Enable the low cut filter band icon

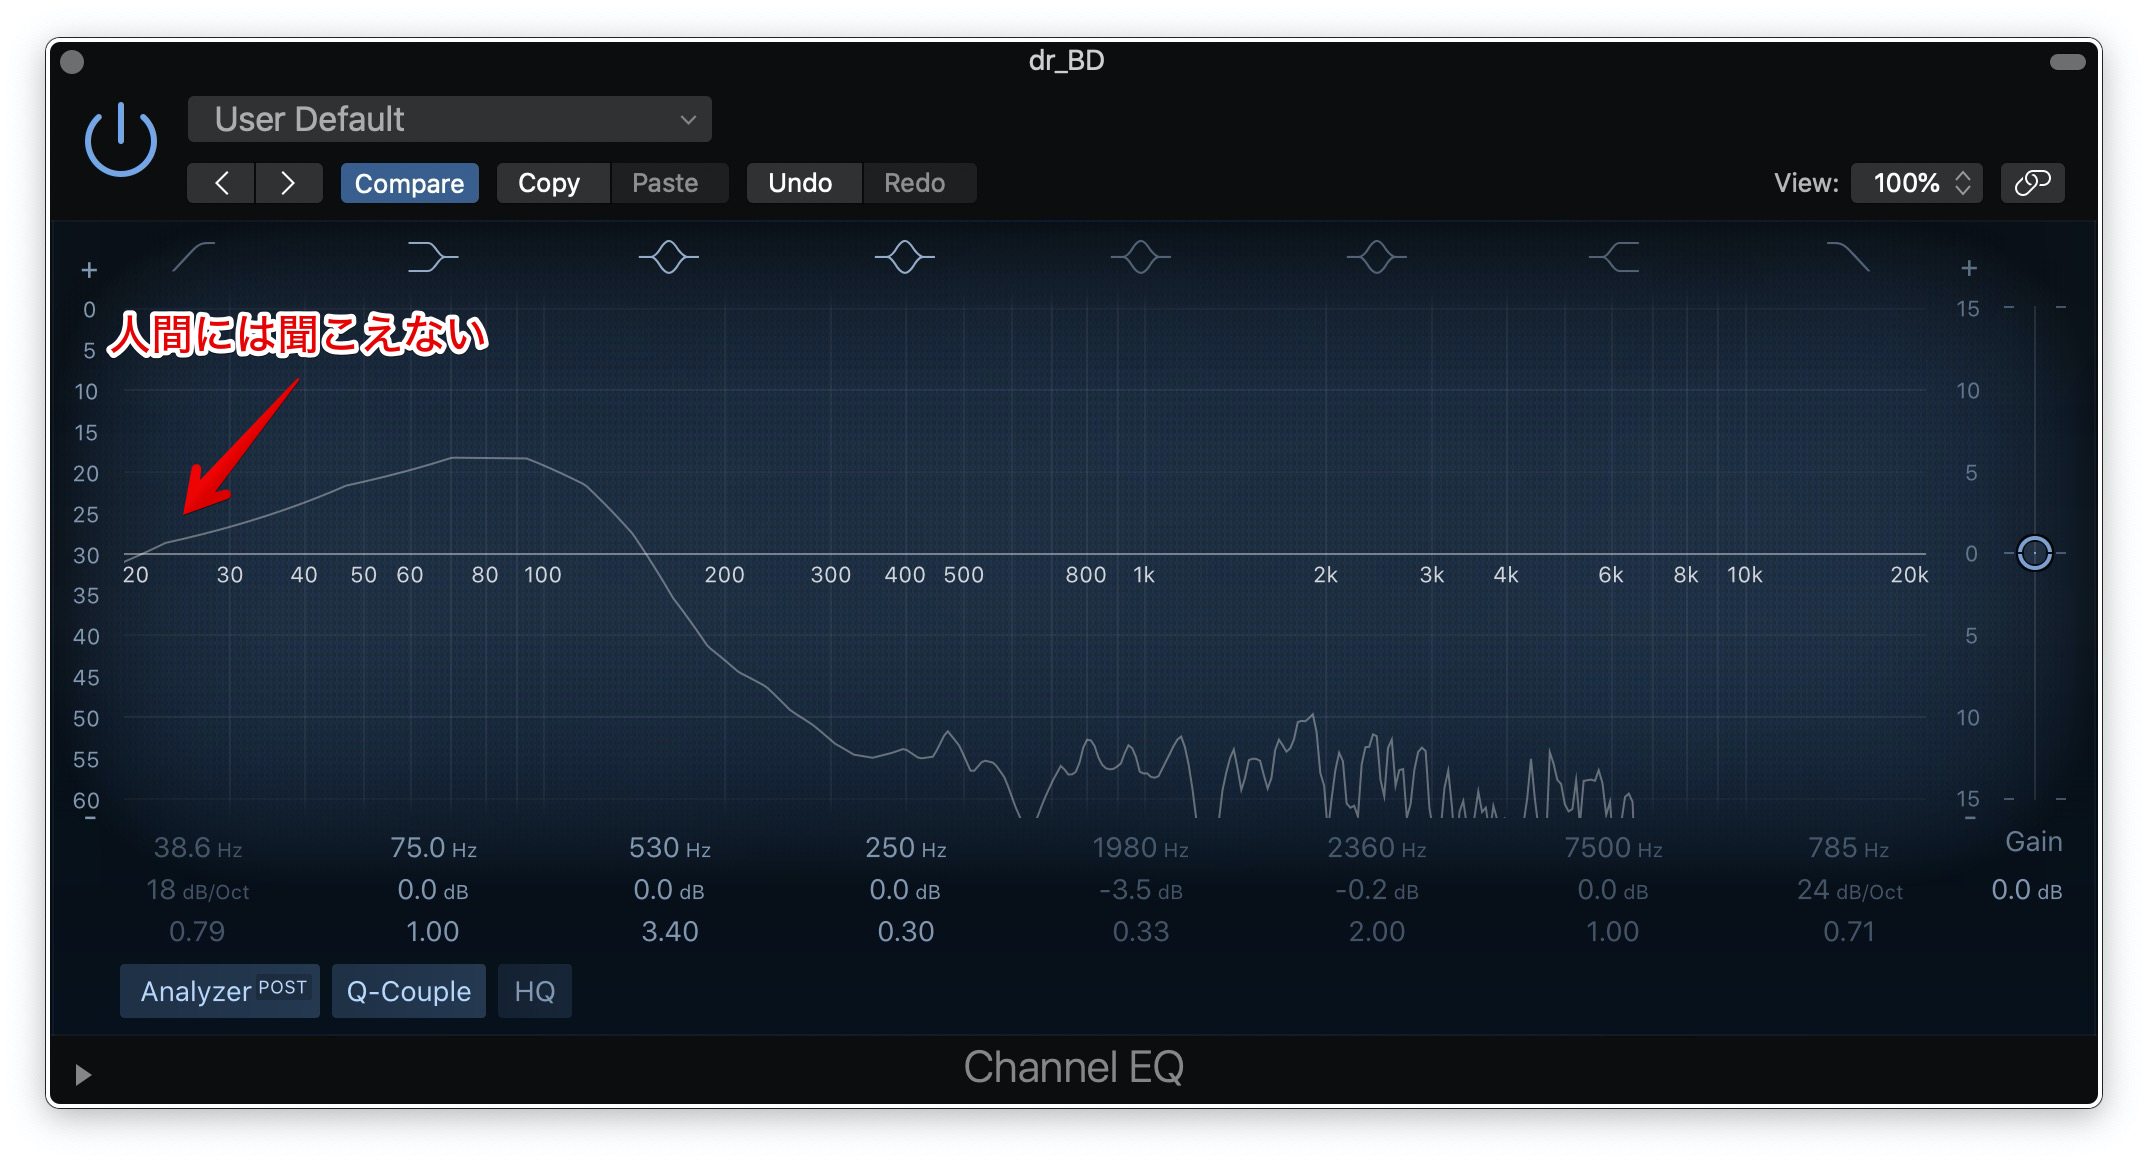click(x=194, y=257)
